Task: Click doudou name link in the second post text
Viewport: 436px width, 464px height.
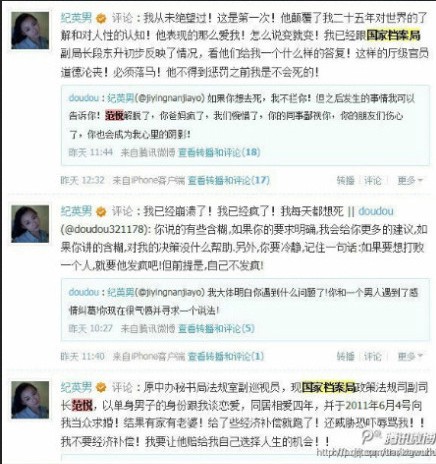Action: click(x=376, y=211)
